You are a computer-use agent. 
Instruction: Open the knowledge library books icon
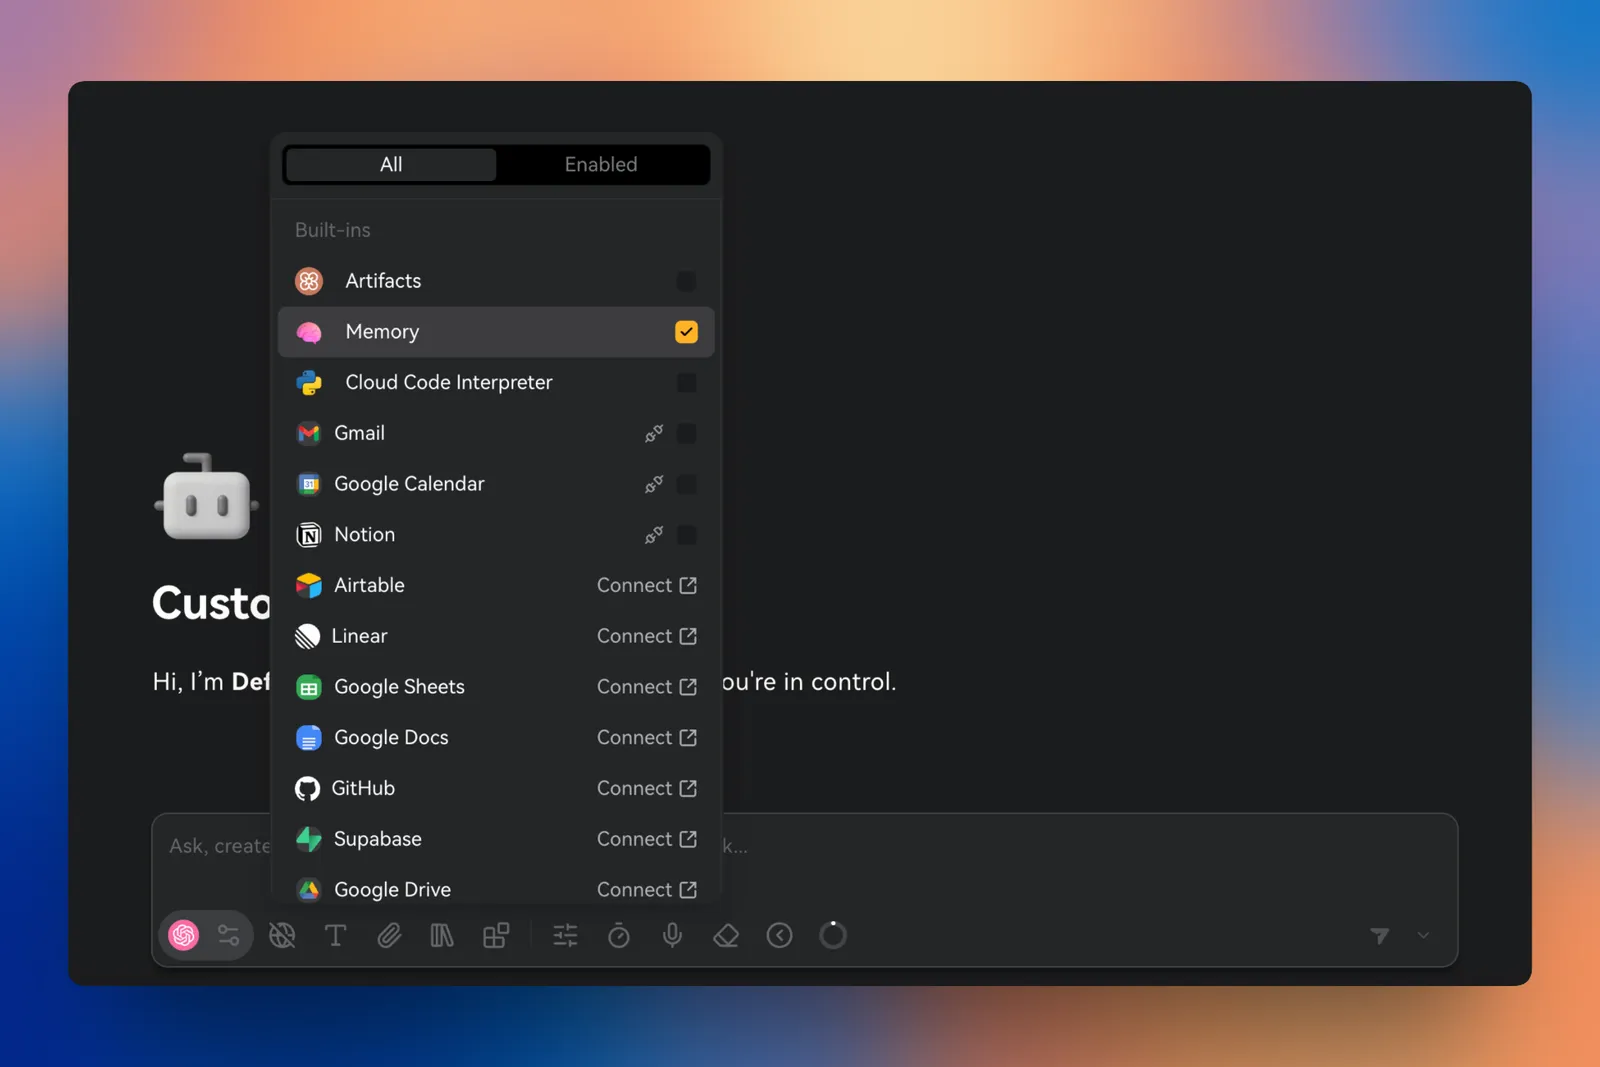[x=442, y=935]
